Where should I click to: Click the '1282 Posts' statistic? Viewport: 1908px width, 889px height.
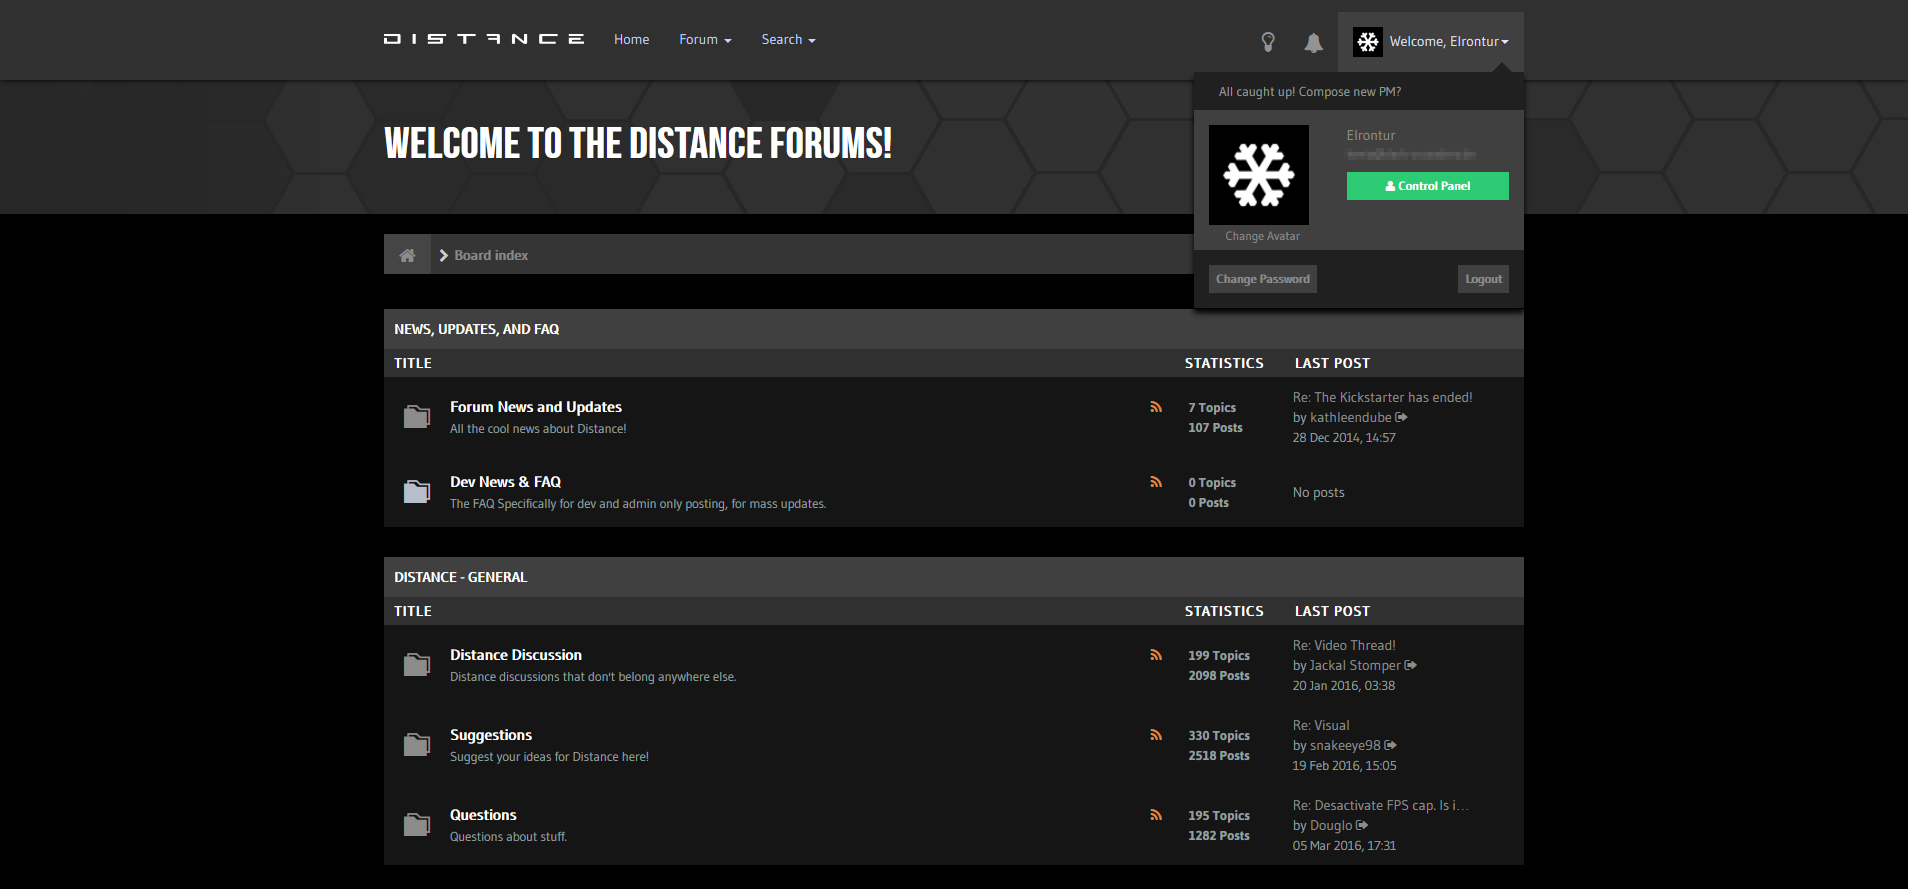tap(1219, 835)
